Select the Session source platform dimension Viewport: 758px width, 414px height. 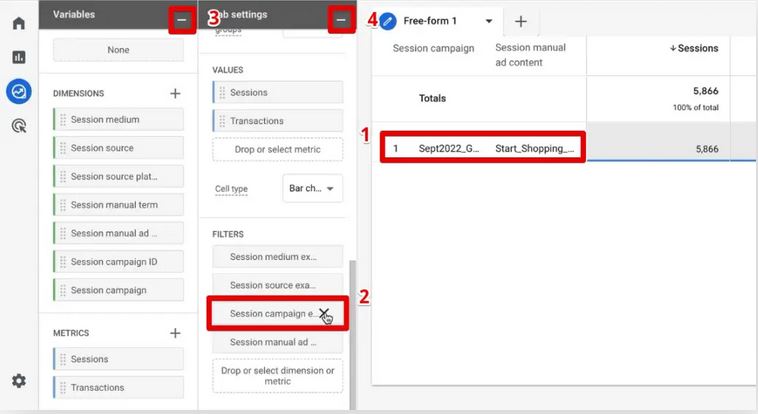click(118, 177)
